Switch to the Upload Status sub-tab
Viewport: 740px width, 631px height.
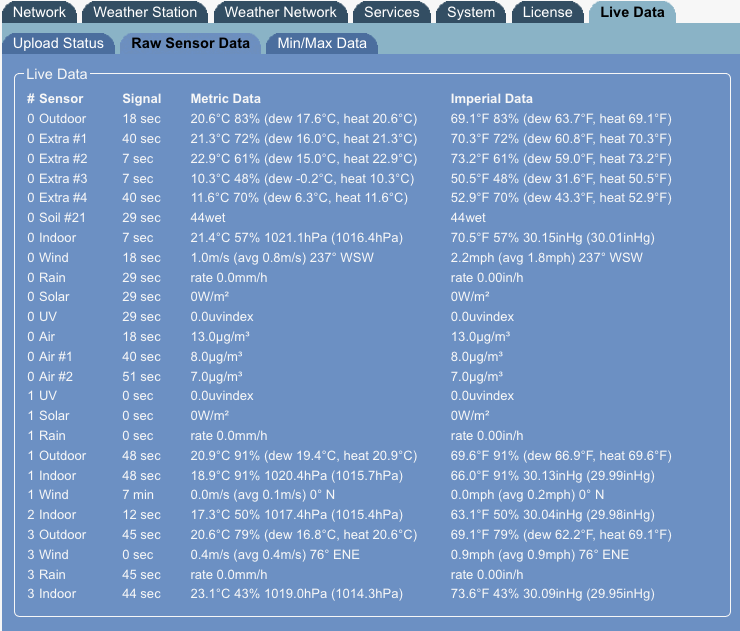58,43
